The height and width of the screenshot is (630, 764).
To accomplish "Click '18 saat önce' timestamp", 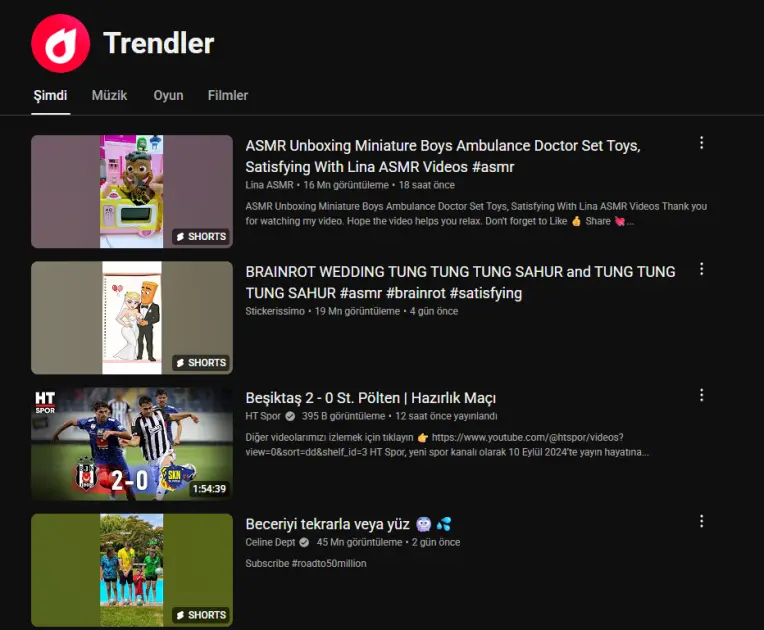I will [x=427, y=185].
